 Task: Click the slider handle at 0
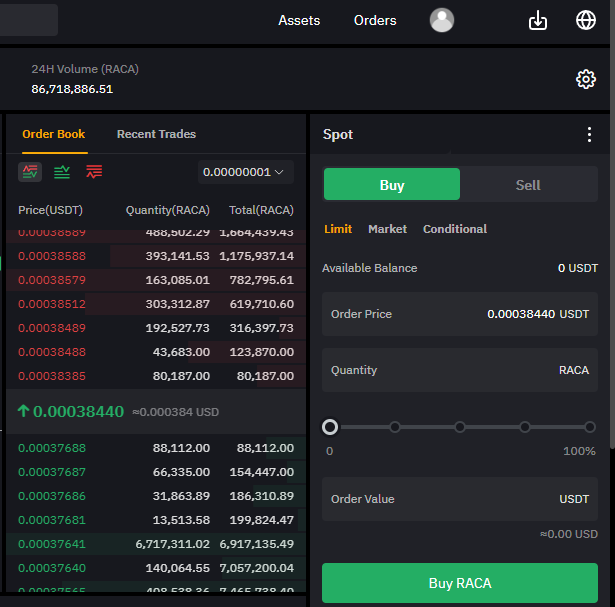click(330, 427)
